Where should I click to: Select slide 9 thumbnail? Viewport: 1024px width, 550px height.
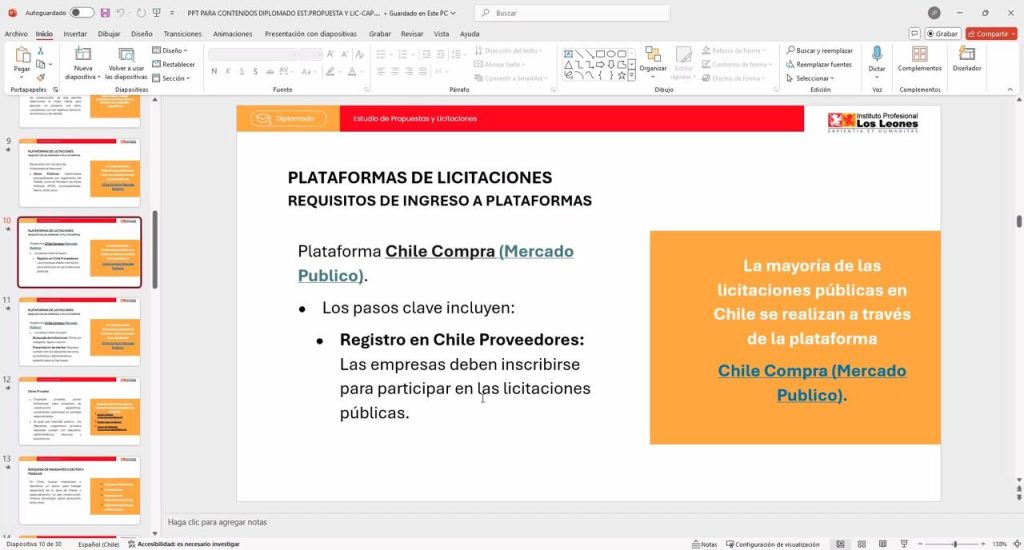coord(79,172)
